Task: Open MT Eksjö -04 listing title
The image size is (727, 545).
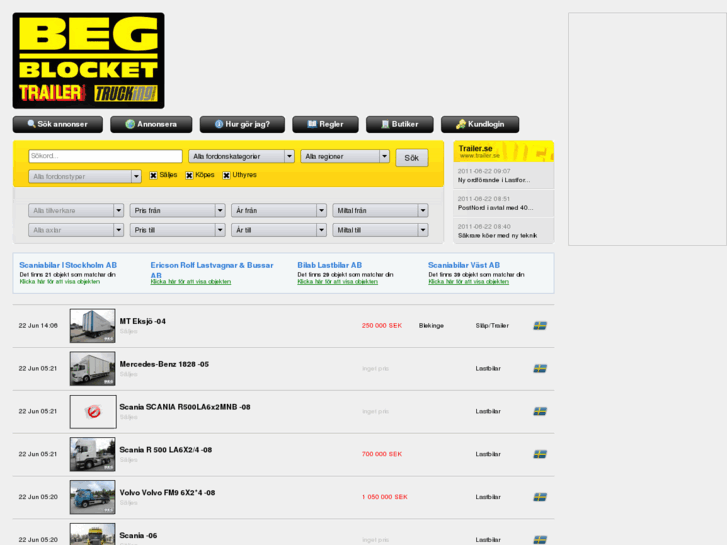Action: tap(143, 321)
